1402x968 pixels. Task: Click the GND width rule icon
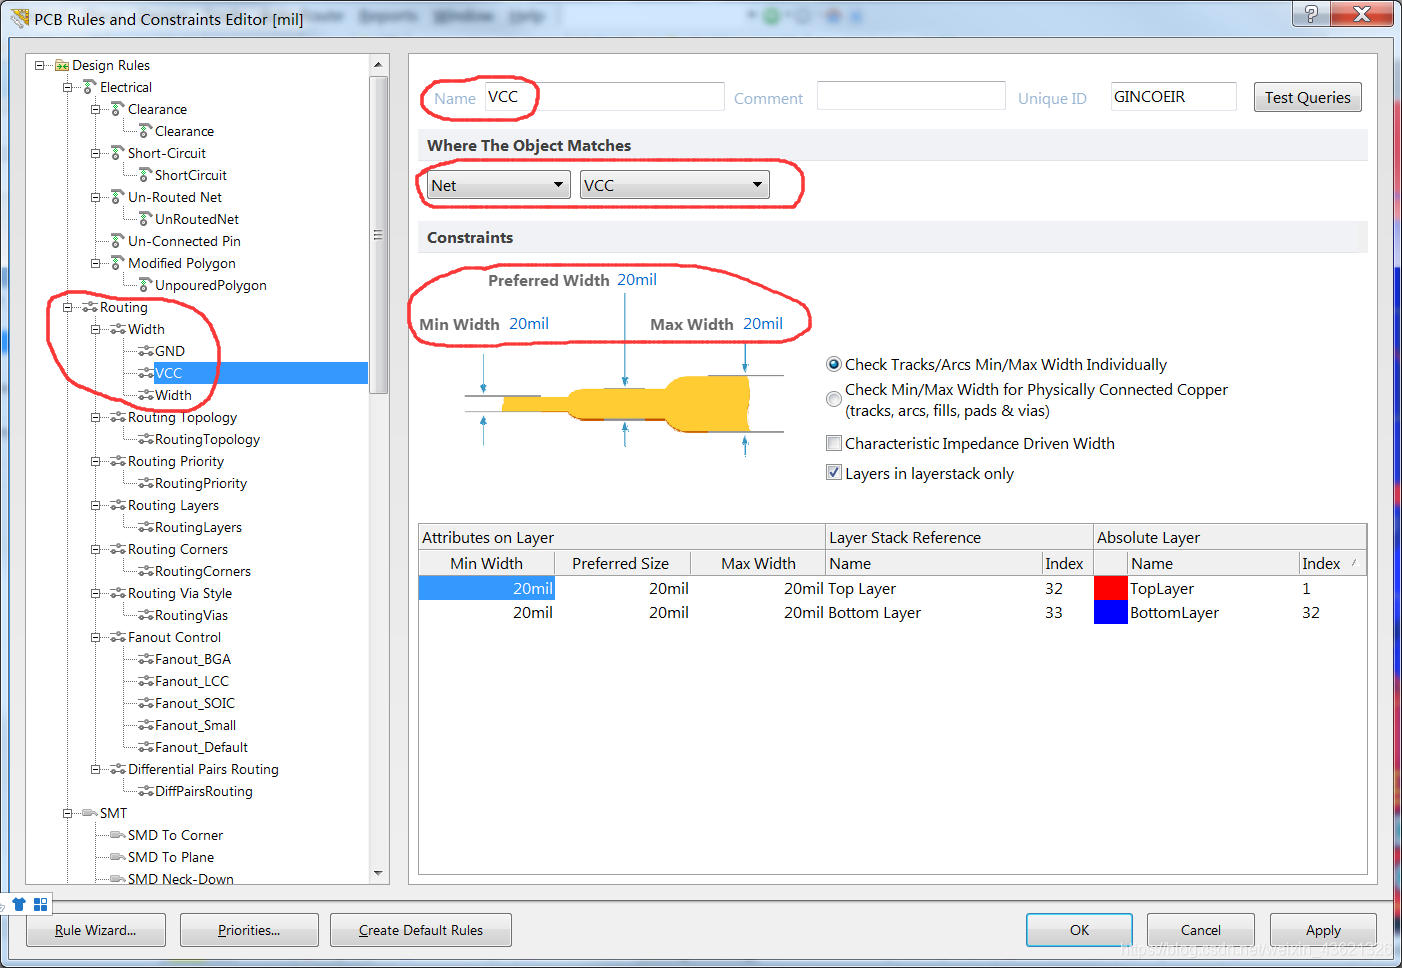click(146, 352)
